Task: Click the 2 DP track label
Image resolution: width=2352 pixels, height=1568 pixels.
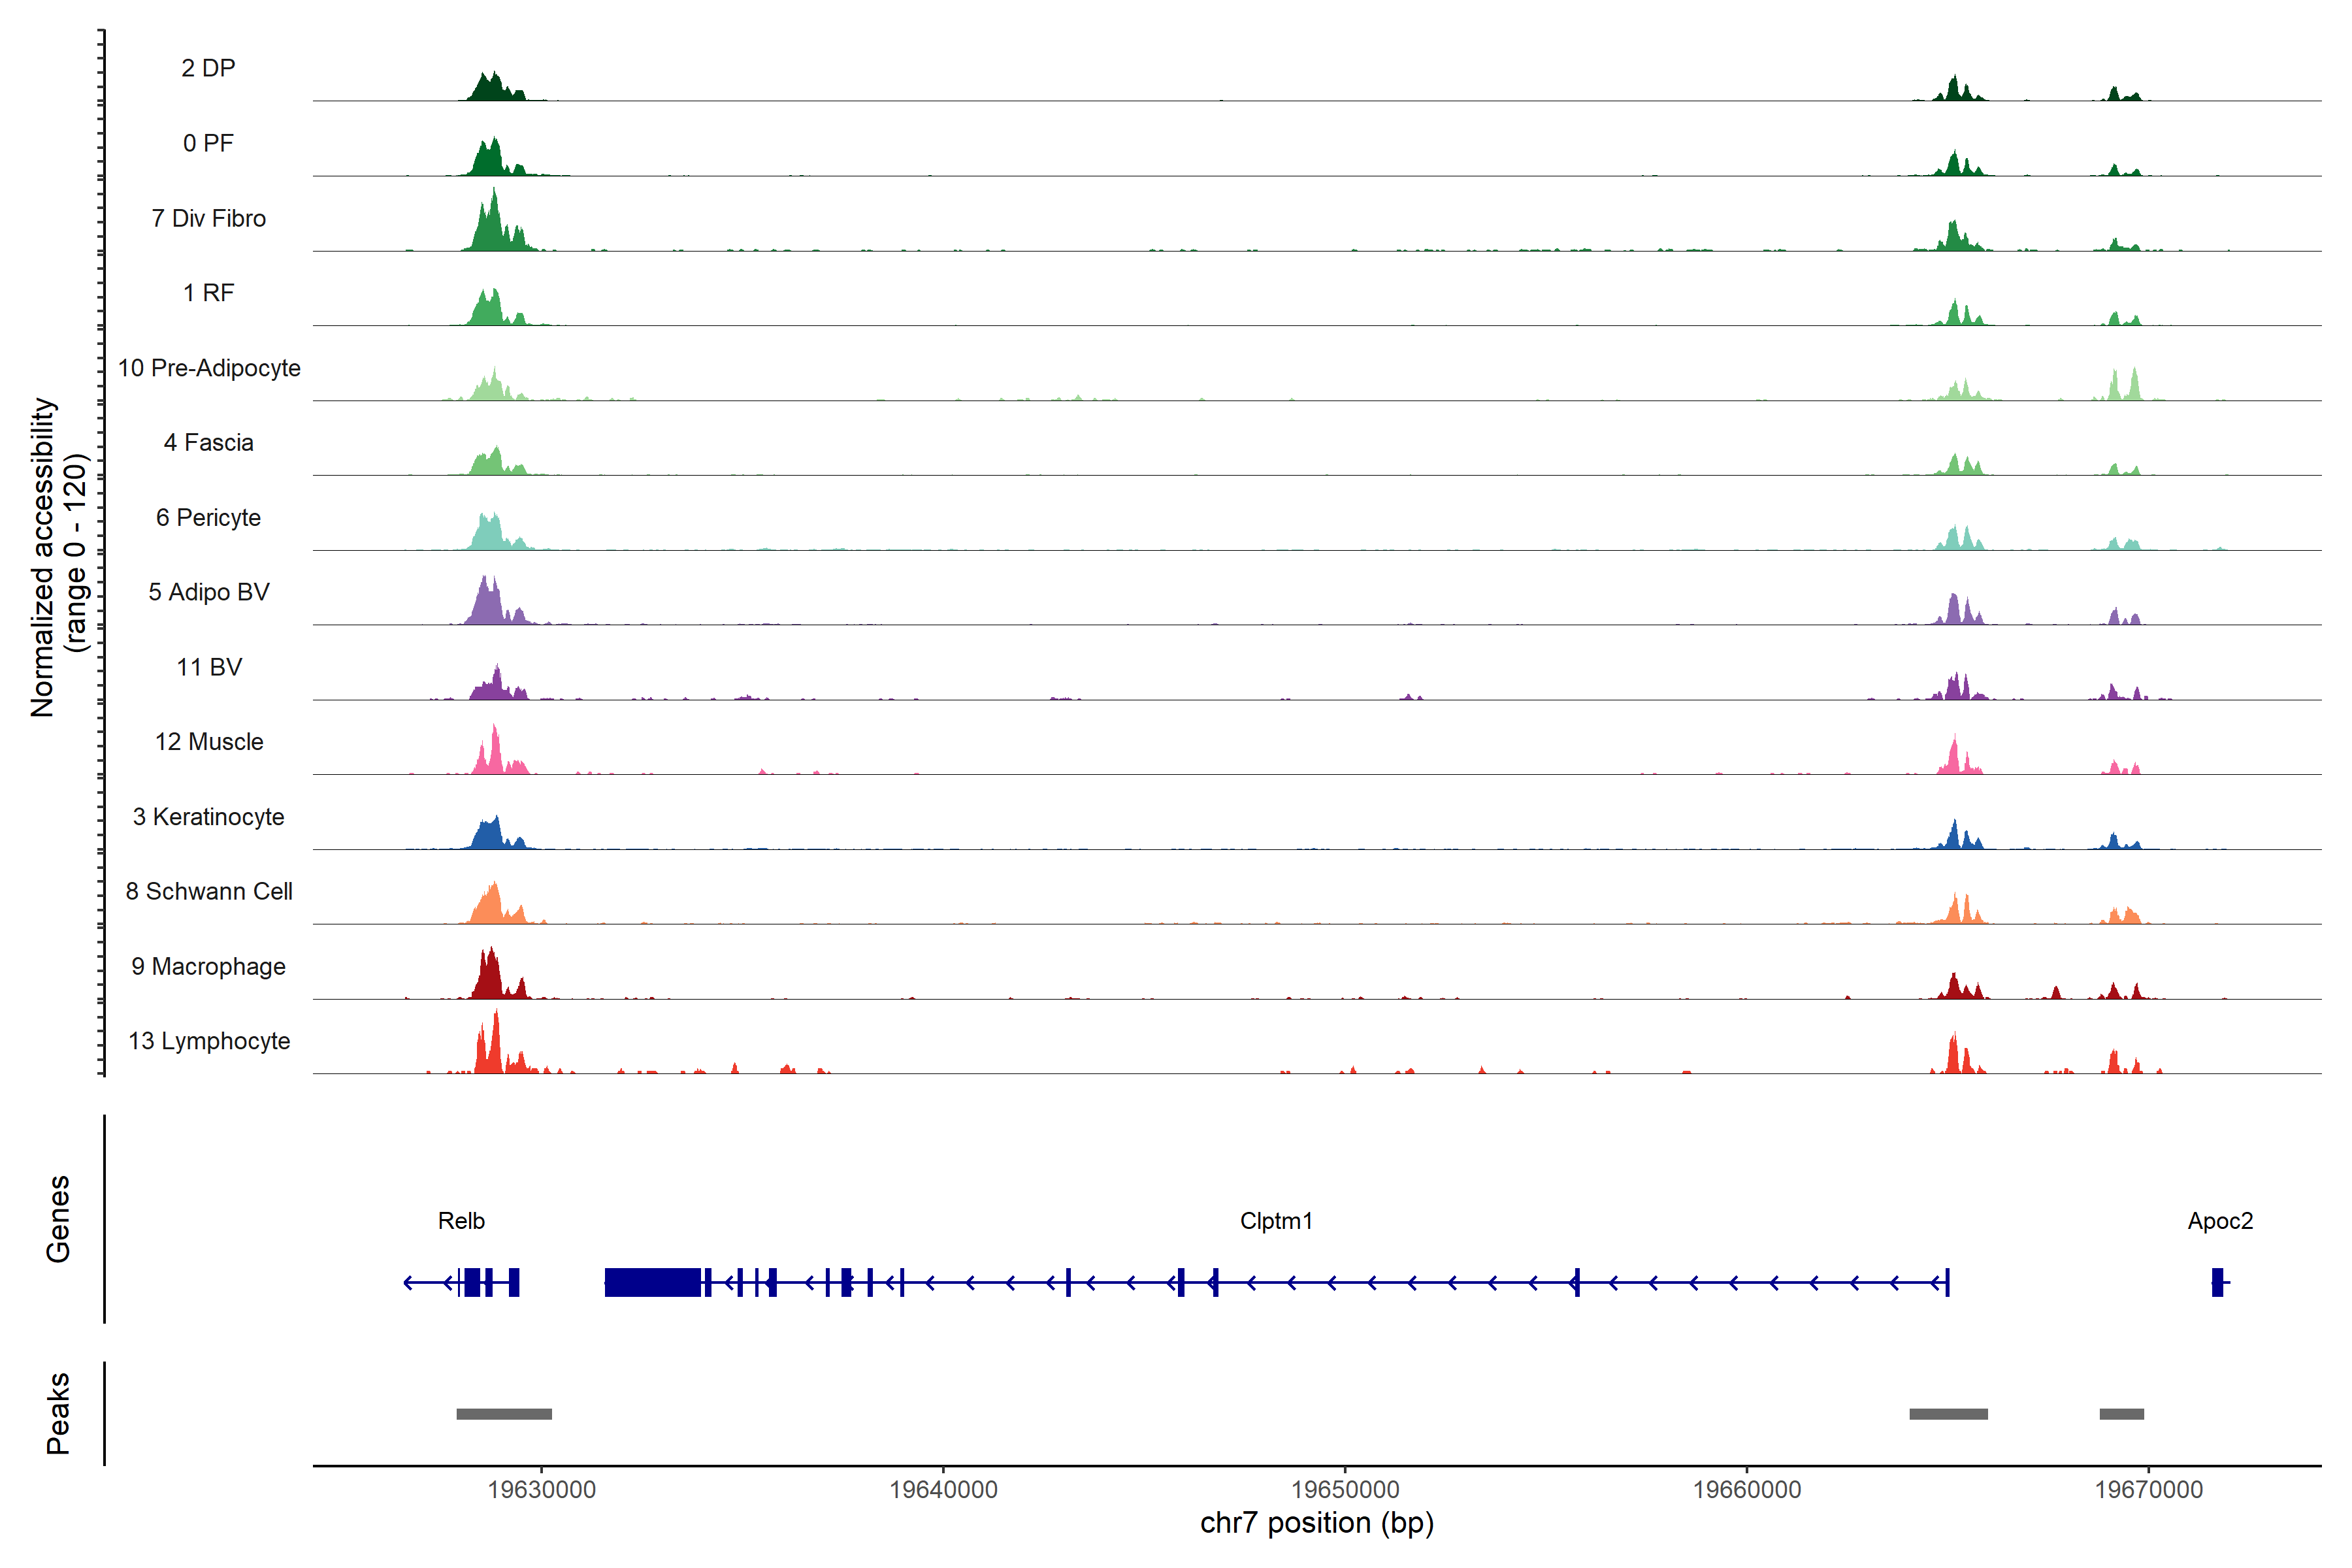Action: tap(208, 68)
